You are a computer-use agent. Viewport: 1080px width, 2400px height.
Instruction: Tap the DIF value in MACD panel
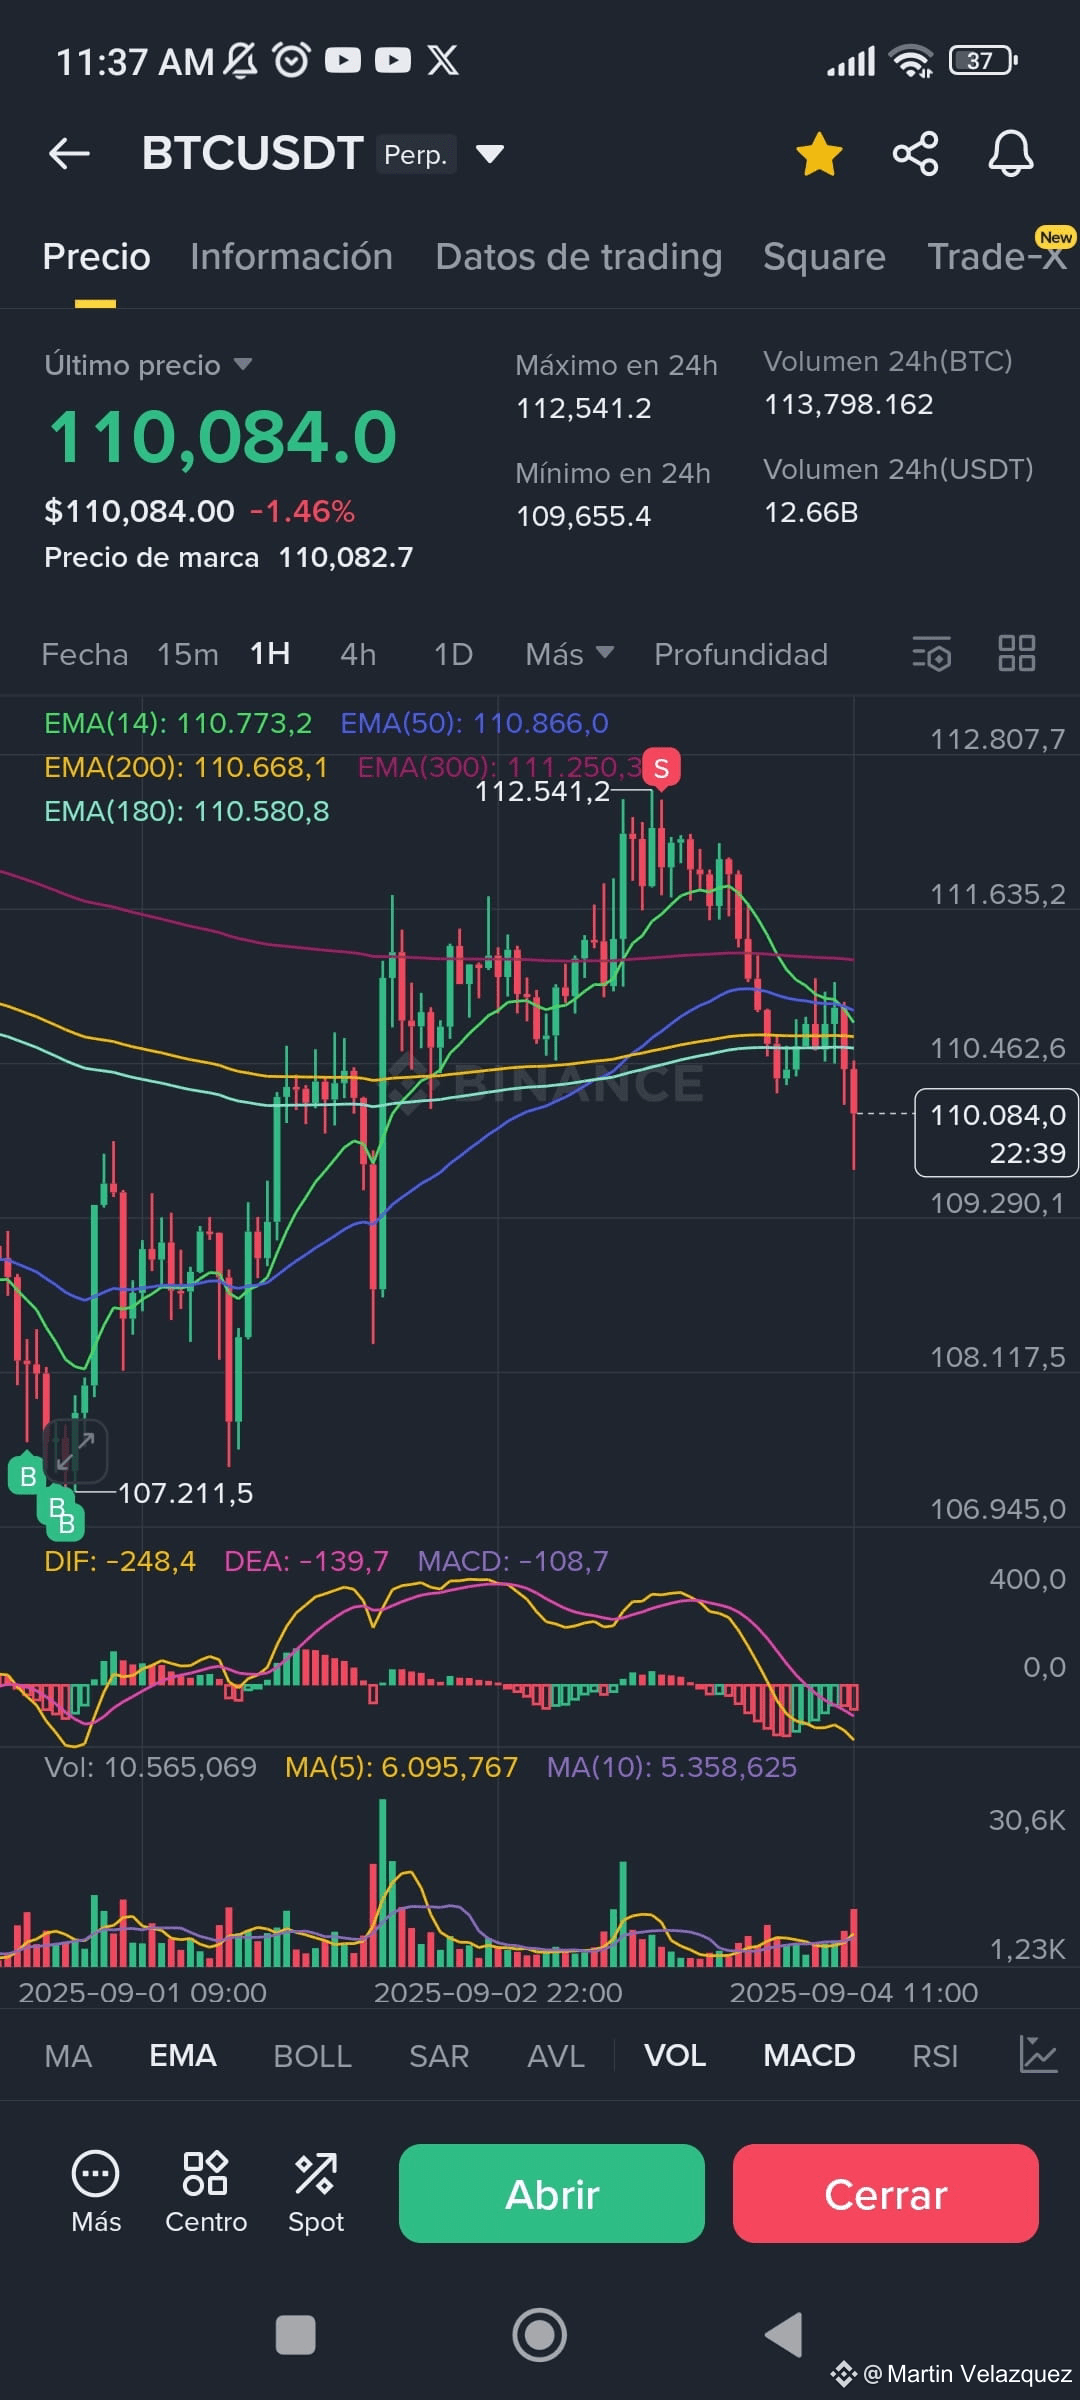(x=120, y=1561)
